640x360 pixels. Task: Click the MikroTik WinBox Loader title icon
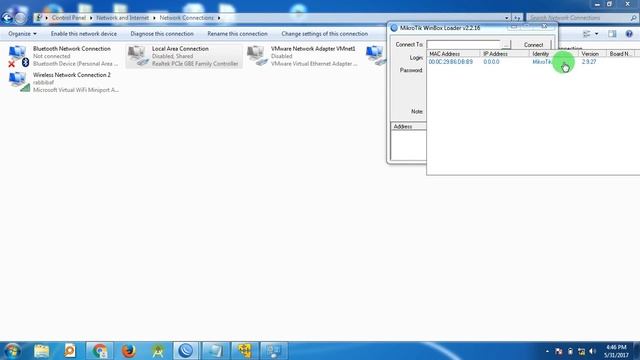(394, 28)
